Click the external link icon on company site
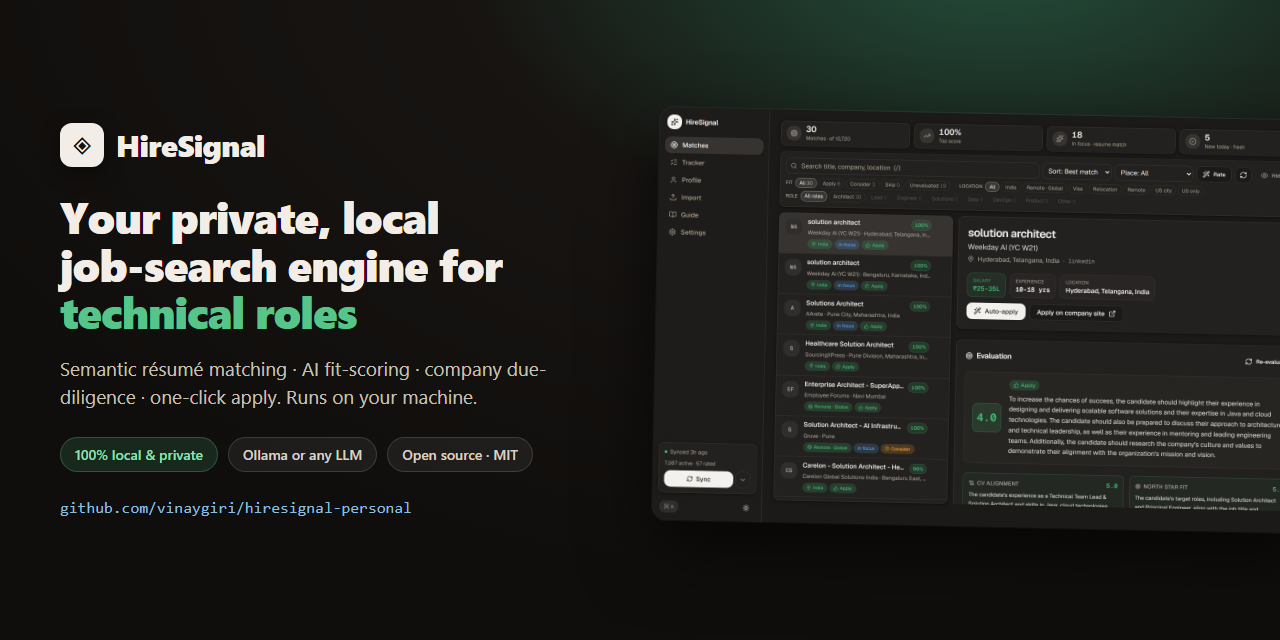The image size is (1280, 640). (1112, 313)
